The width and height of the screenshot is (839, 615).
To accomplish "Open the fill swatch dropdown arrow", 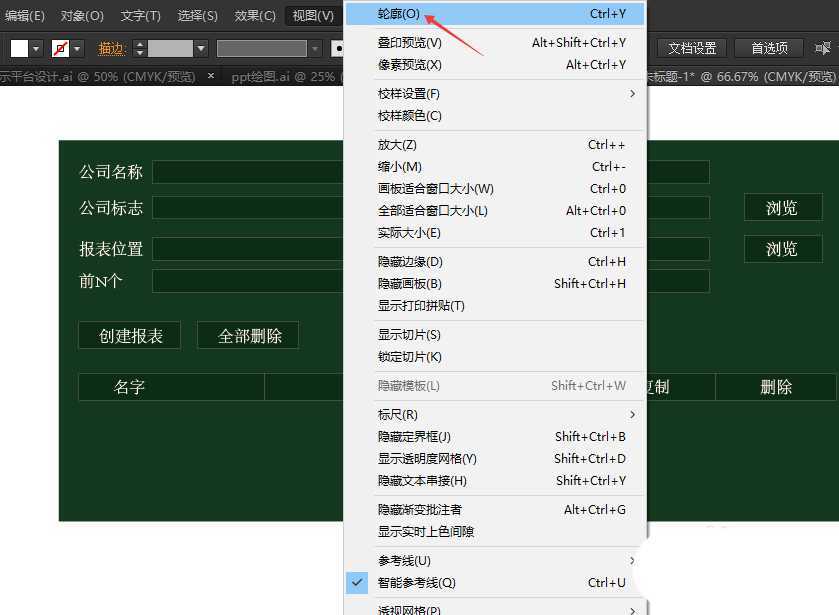I will 34,48.
